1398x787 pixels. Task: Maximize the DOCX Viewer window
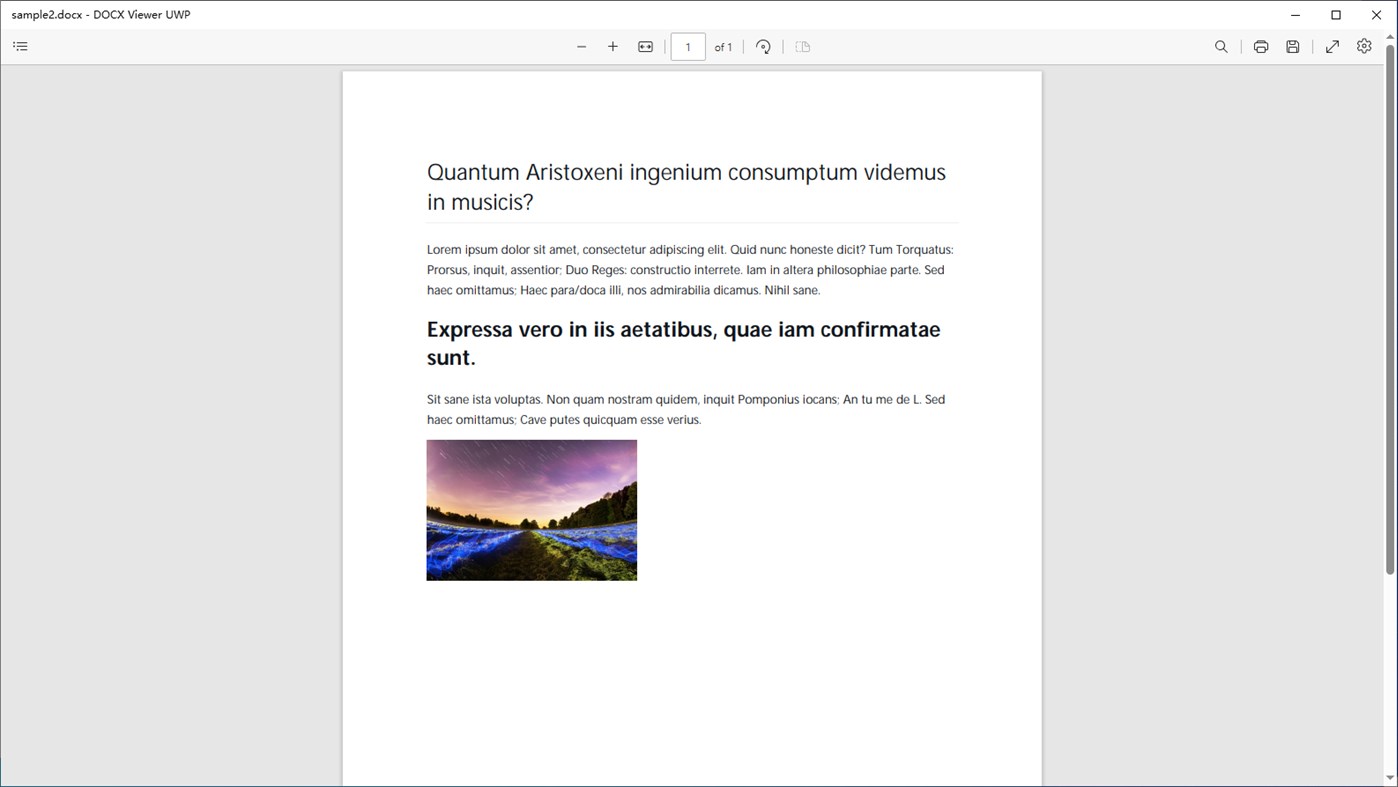[x=1336, y=15]
